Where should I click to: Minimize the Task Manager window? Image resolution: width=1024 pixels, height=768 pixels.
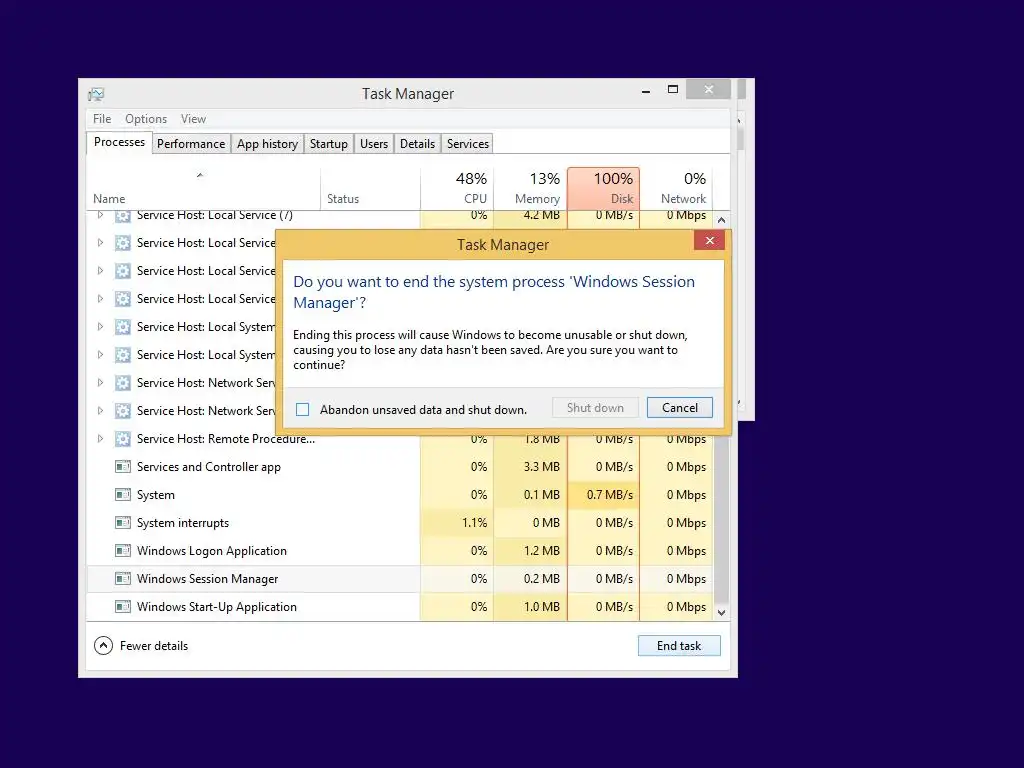[x=646, y=90]
